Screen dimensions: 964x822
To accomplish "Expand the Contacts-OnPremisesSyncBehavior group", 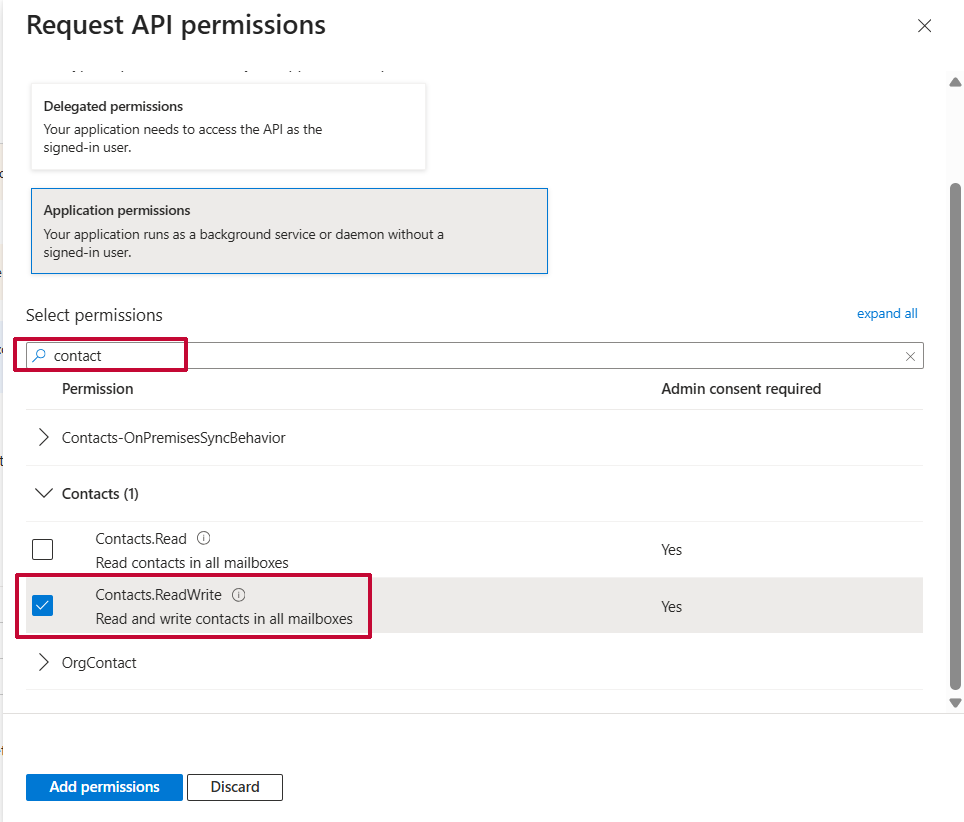I will 43,438.
